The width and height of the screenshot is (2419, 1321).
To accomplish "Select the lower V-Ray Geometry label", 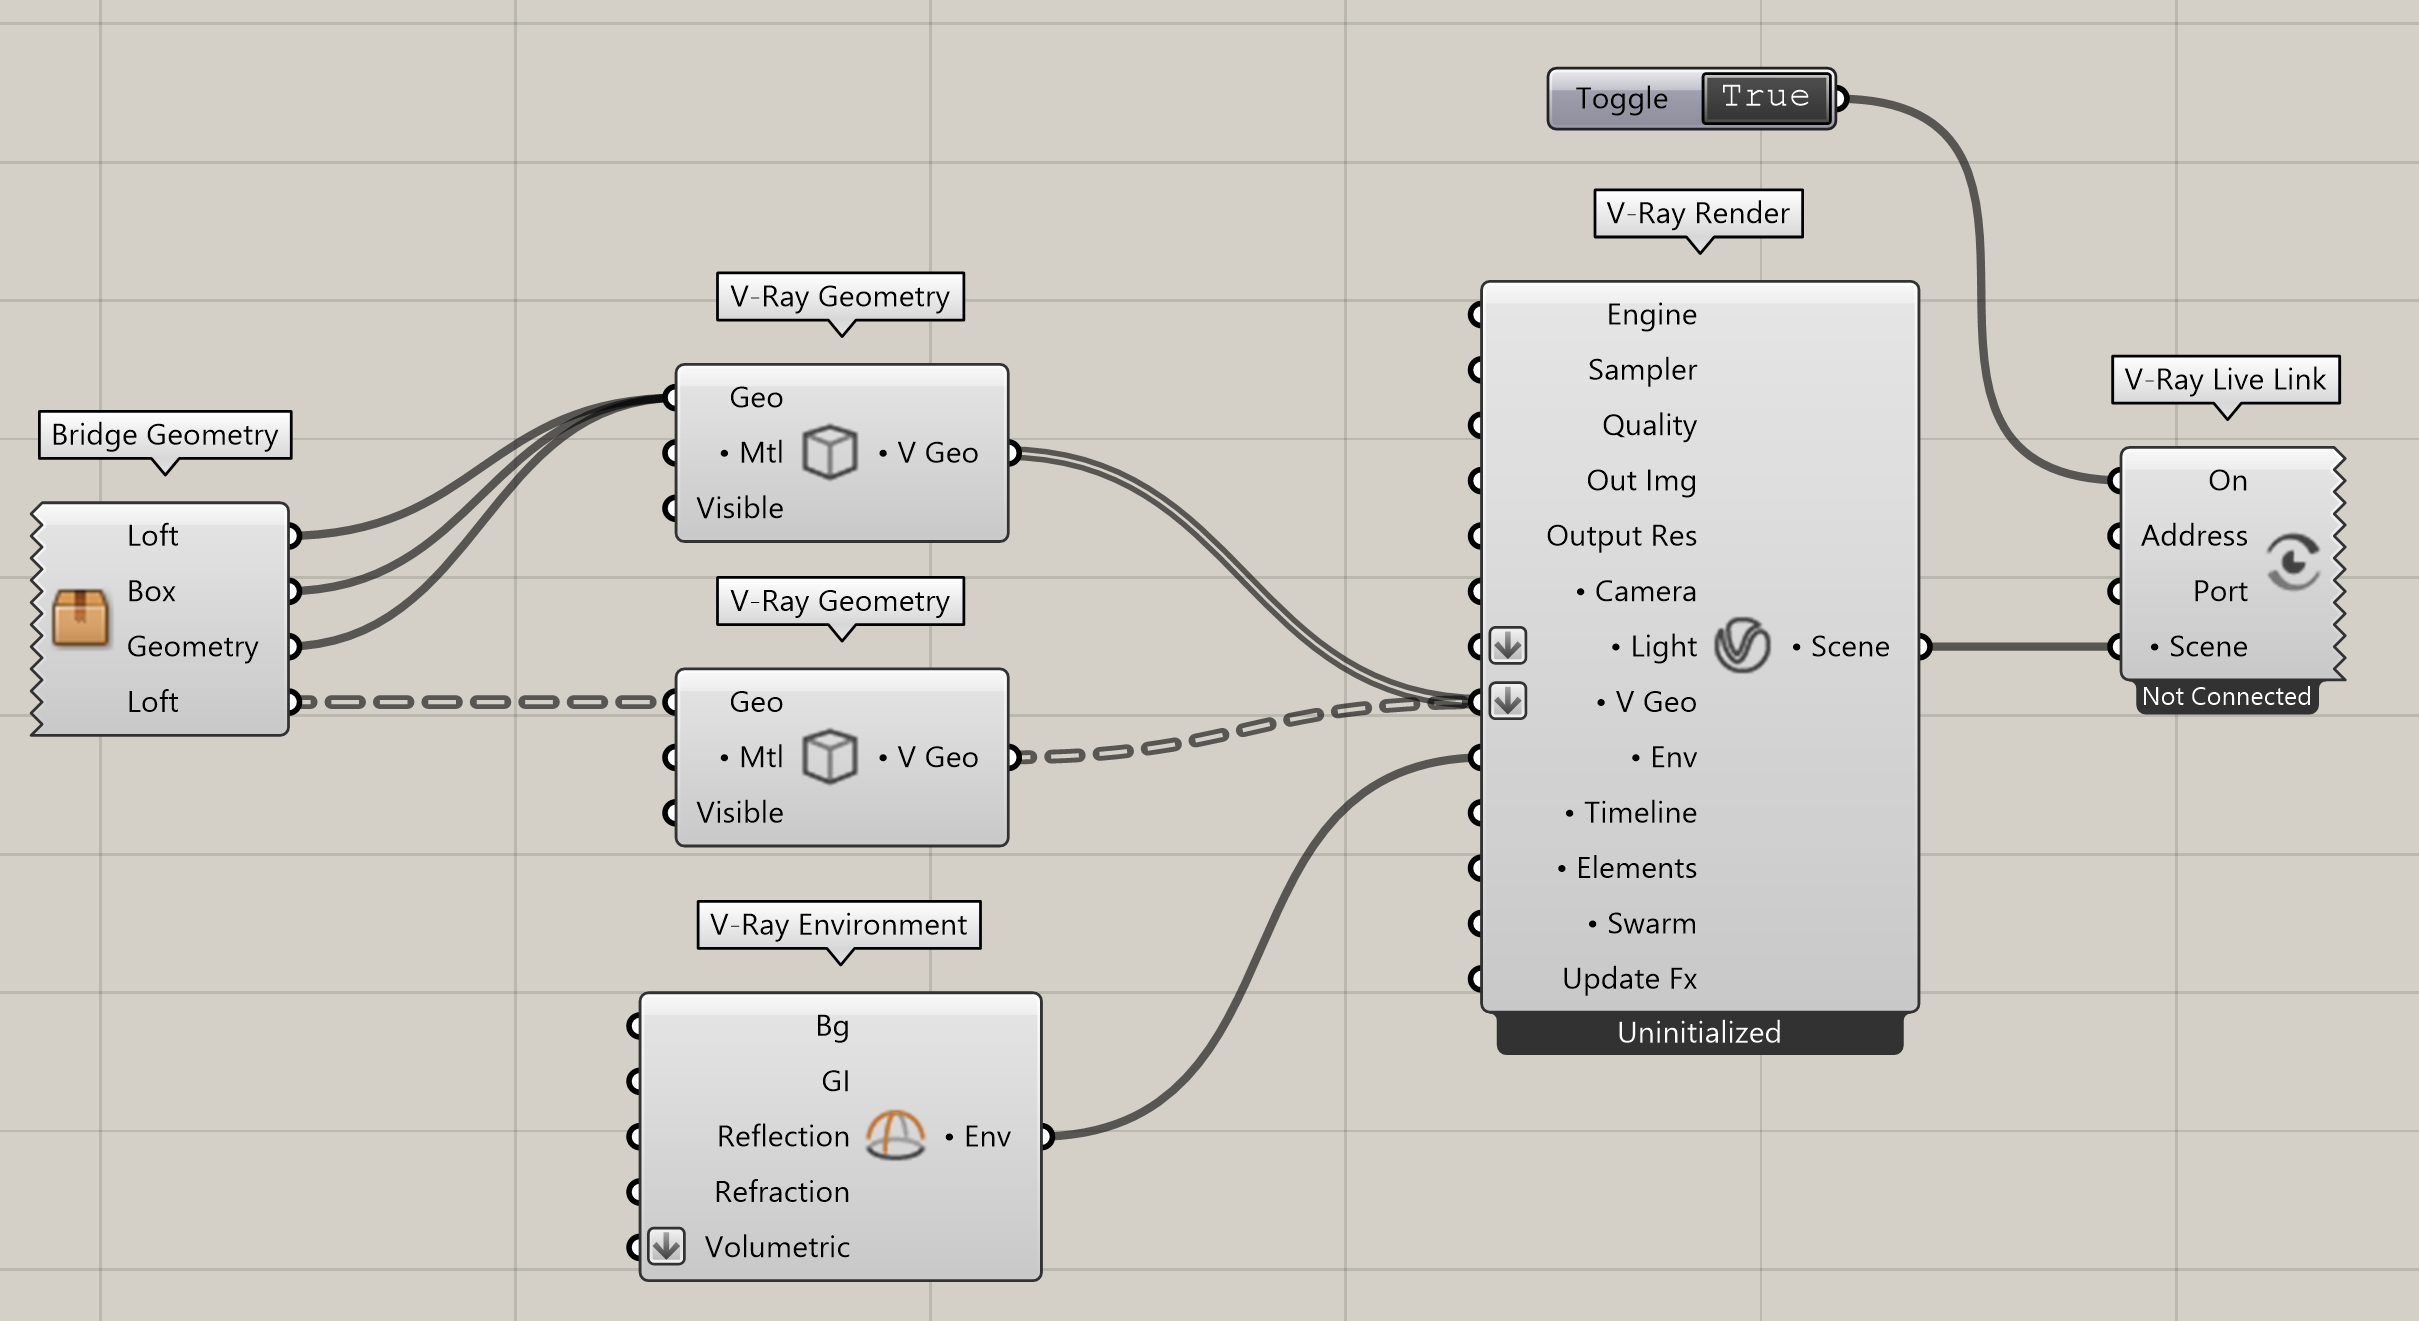I will [x=840, y=600].
